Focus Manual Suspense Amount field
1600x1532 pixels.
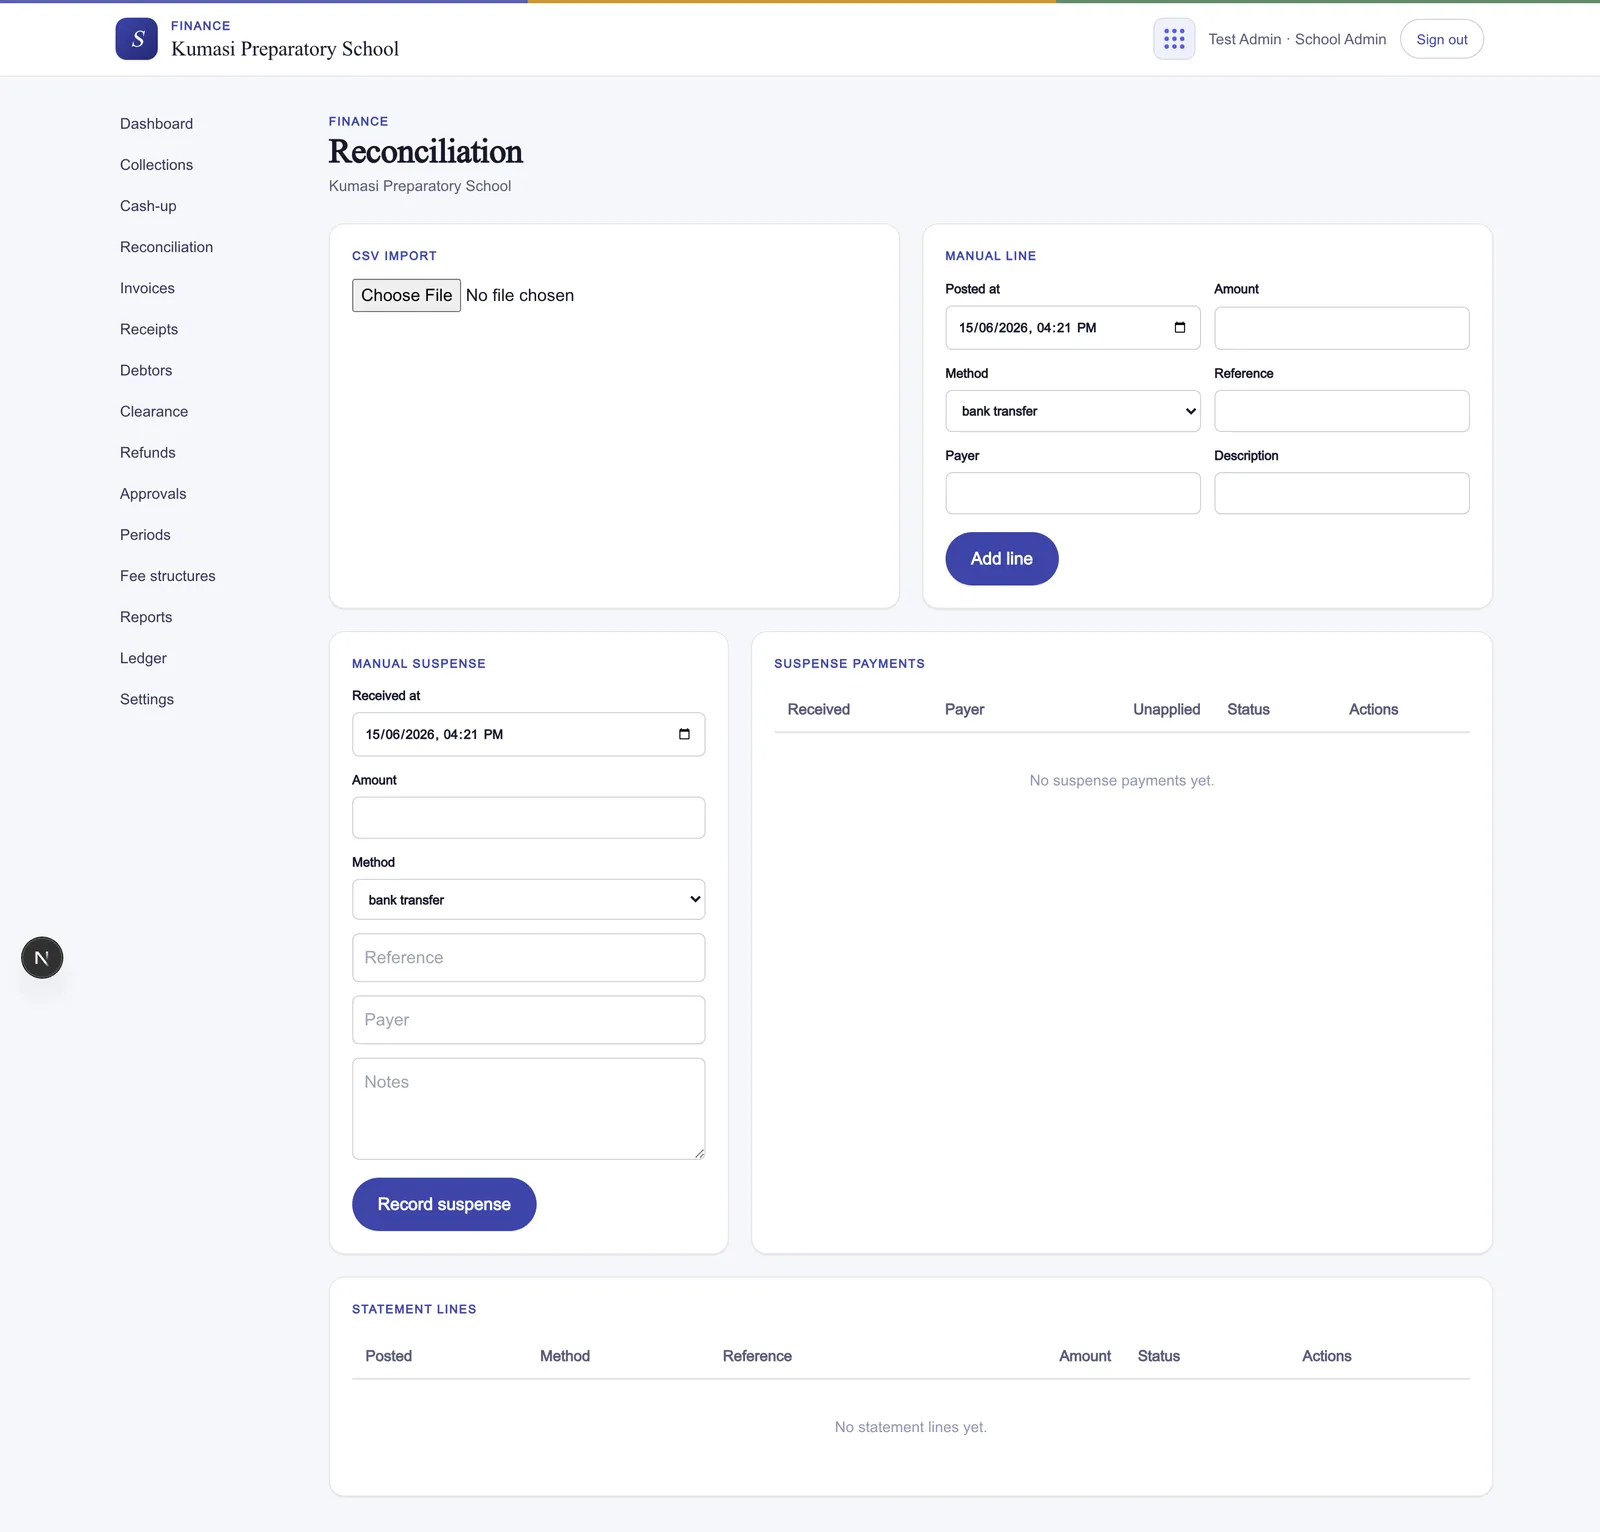(528, 818)
